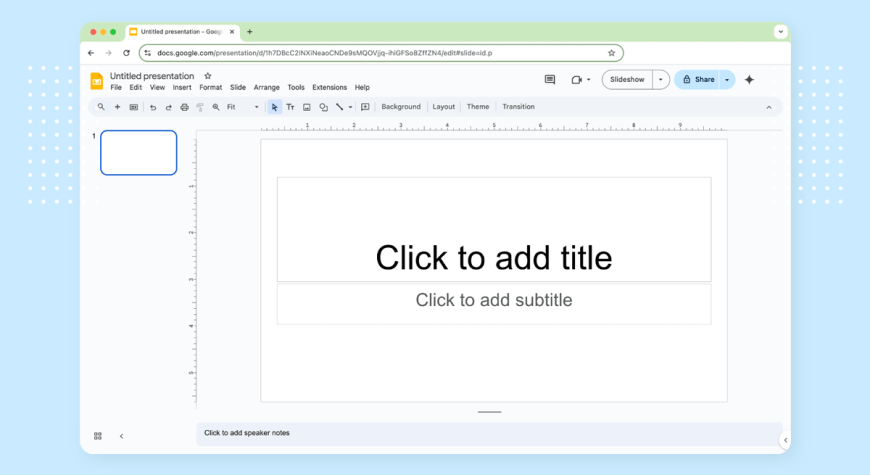The width and height of the screenshot is (870, 475).
Task: Close the Untitled presentation browser tab
Action: click(x=232, y=32)
